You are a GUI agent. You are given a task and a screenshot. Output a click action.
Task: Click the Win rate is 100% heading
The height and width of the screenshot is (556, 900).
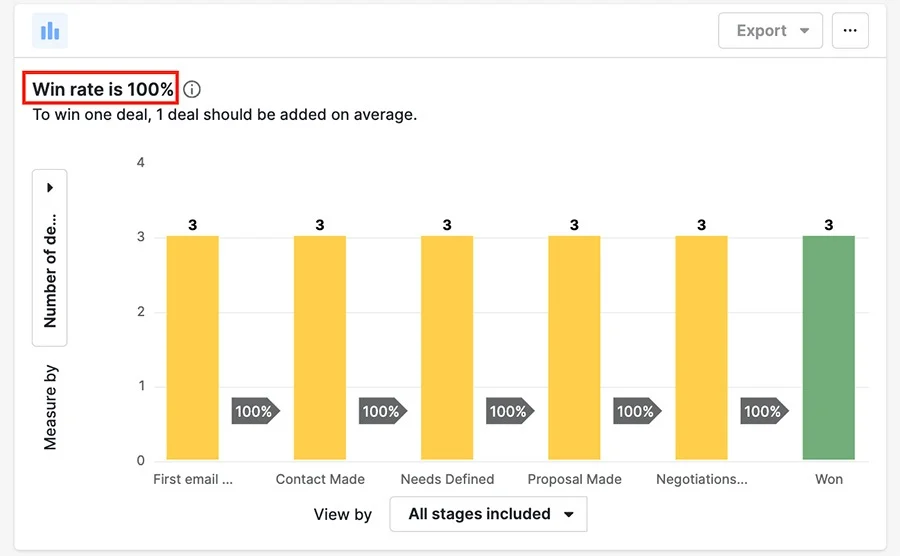tap(102, 89)
